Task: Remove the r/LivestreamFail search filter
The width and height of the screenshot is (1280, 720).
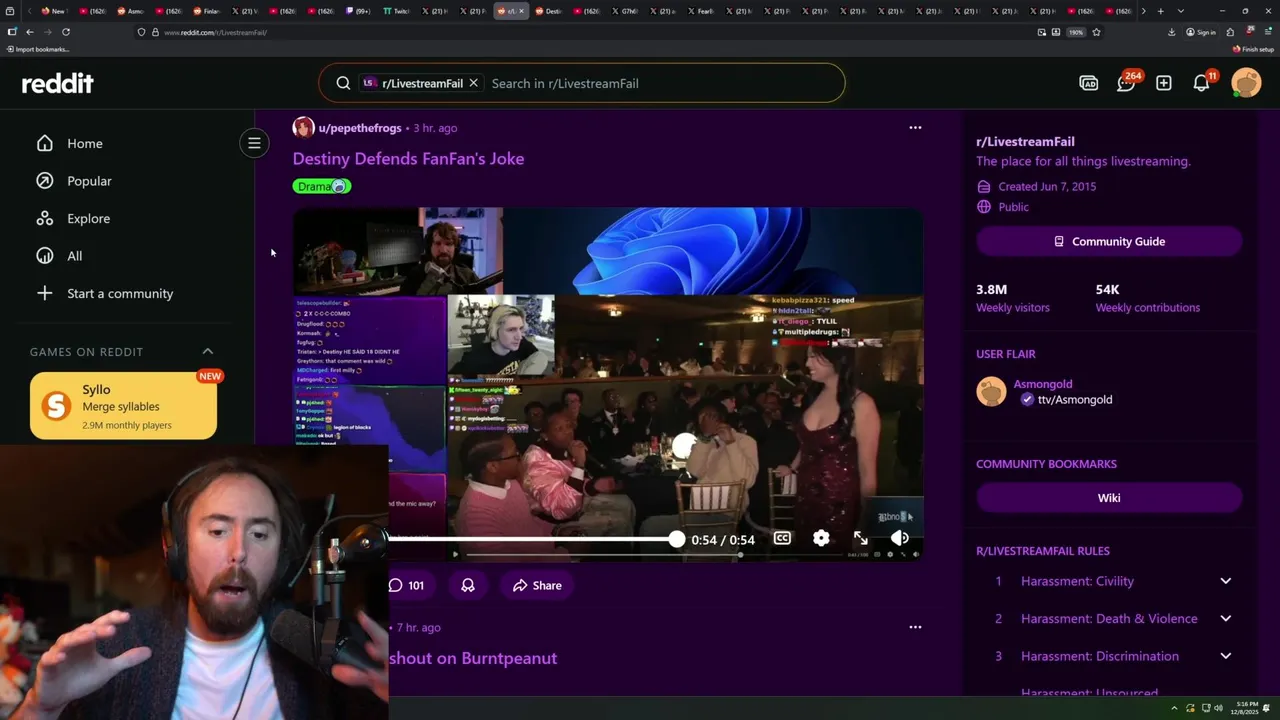Action: pyautogui.click(x=474, y=83)
